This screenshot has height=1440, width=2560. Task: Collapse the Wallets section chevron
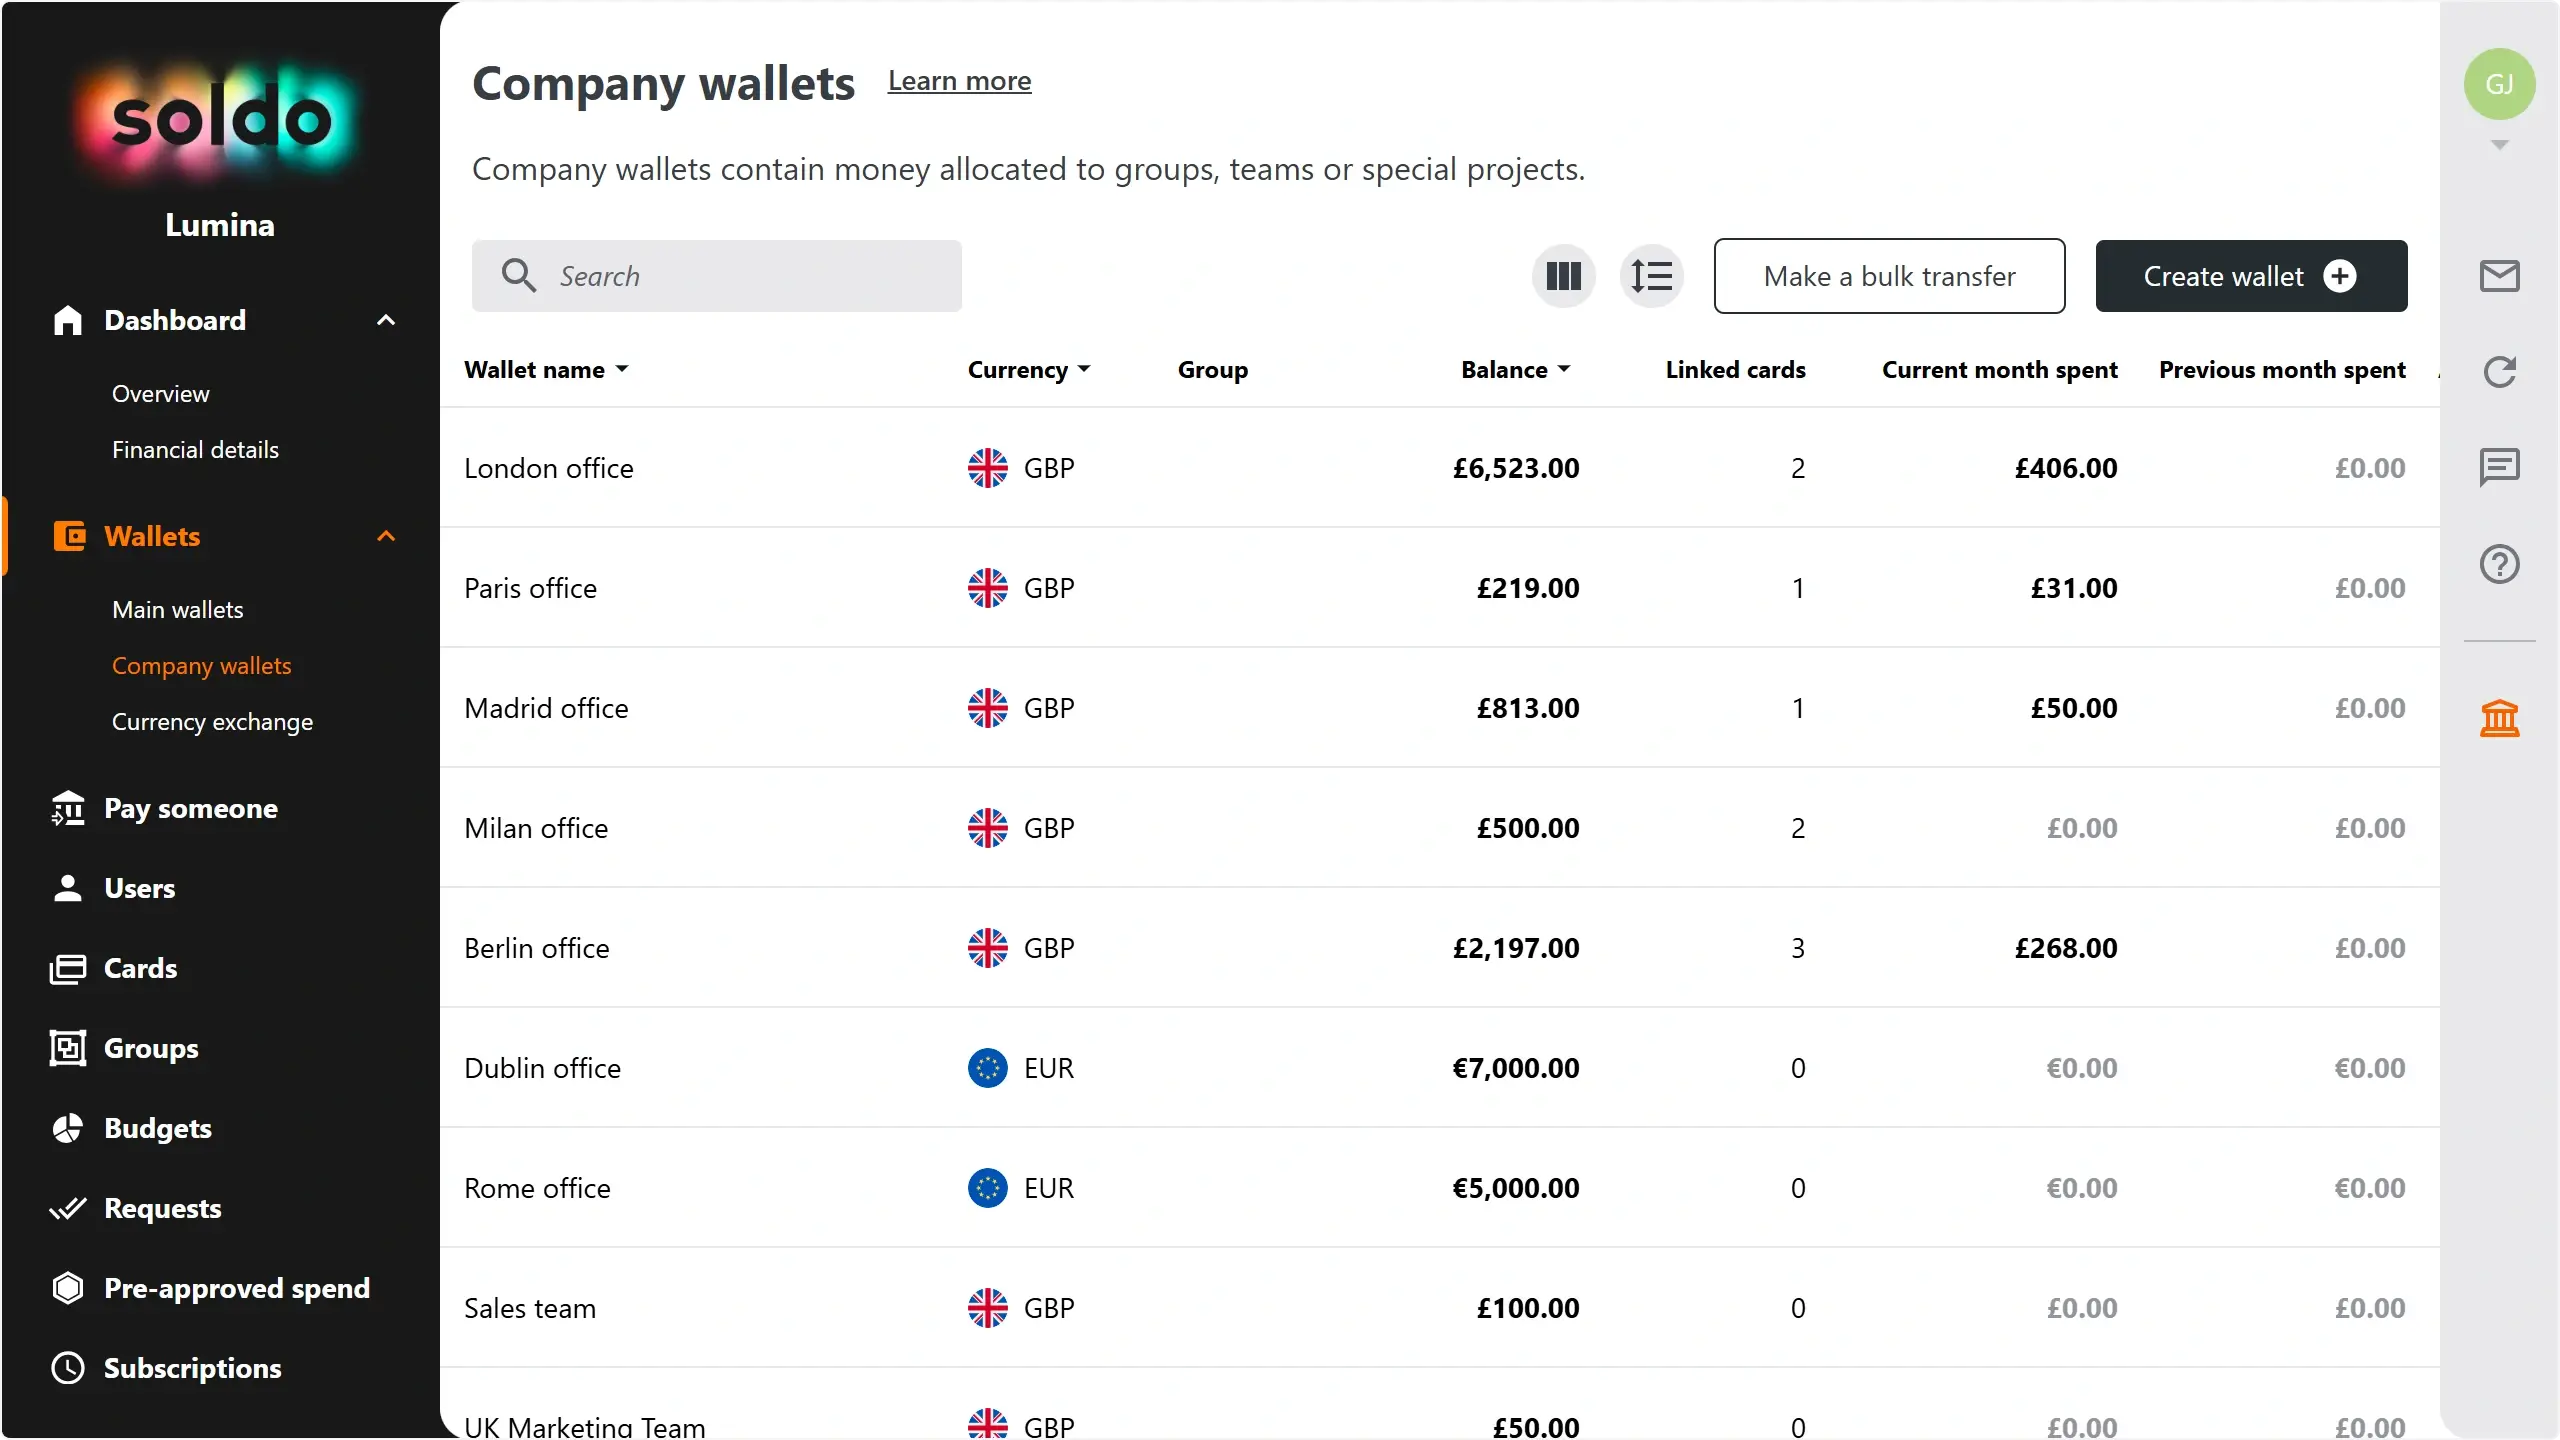click(386, 536)
